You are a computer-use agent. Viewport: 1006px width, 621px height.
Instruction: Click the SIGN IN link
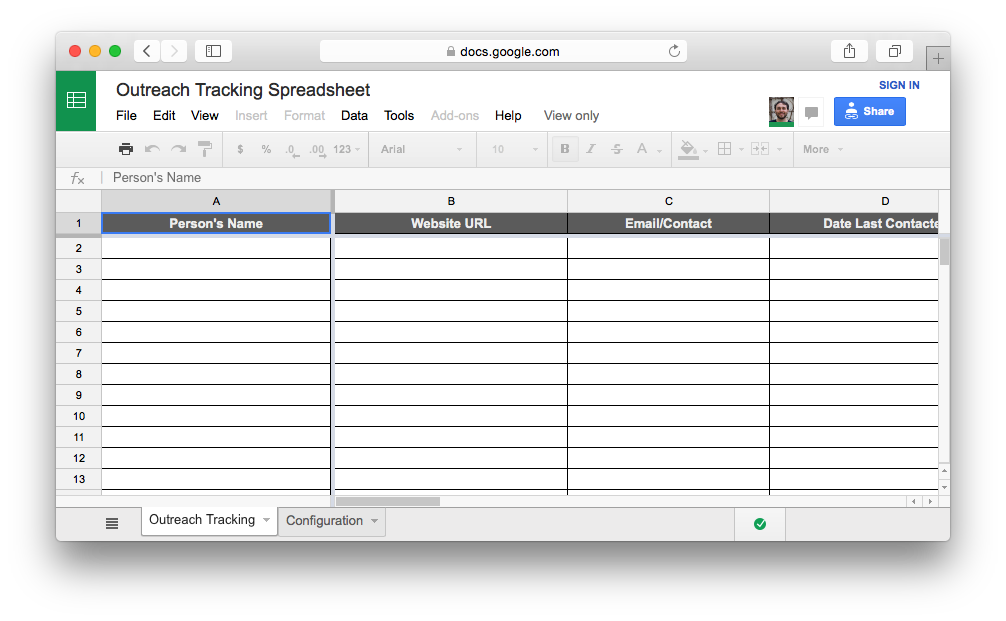pos(898,85)
